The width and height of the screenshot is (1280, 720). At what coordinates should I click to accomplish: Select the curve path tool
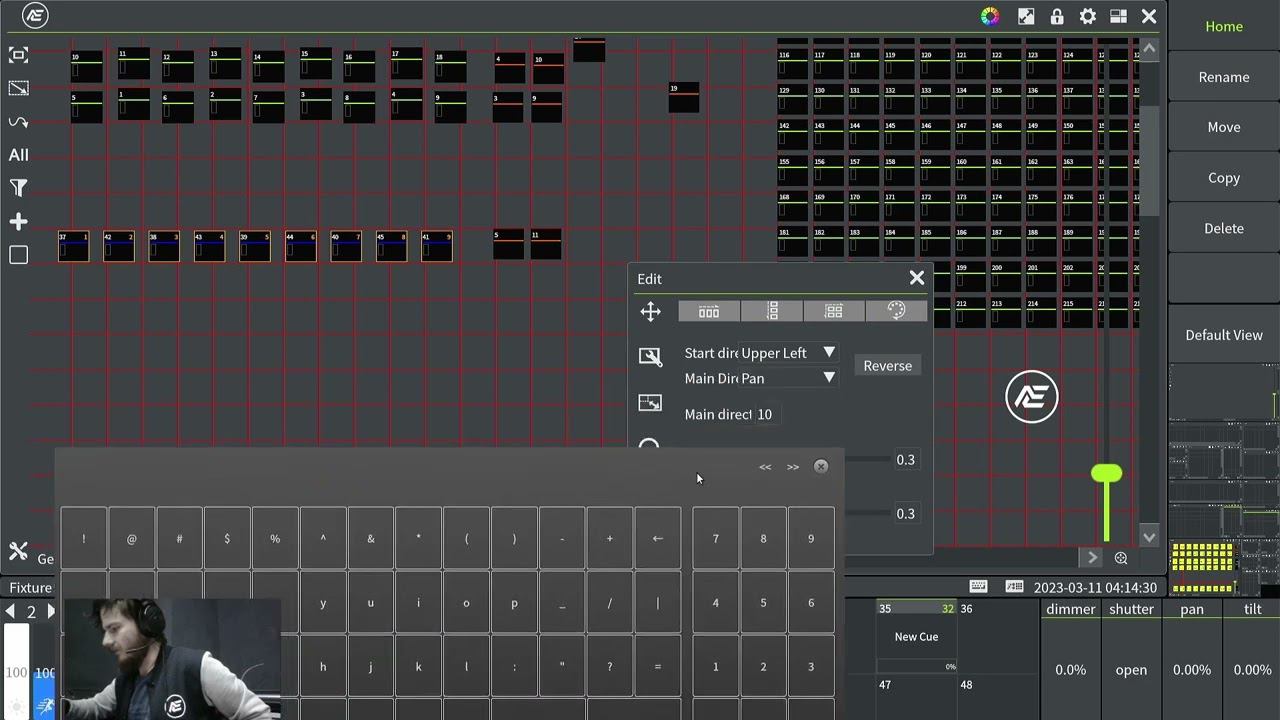tap(18, 122)
